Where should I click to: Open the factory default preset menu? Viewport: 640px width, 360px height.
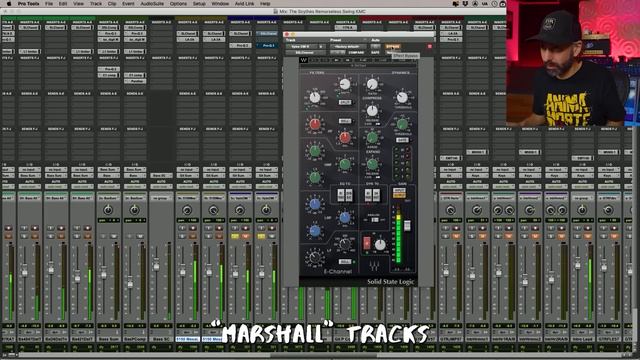(x=348, y=47)
